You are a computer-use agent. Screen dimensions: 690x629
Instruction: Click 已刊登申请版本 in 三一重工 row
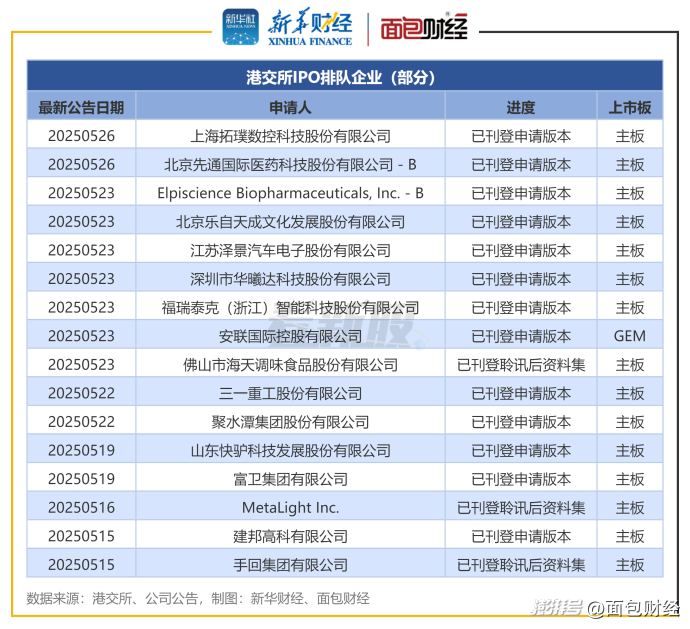point(521,394)
